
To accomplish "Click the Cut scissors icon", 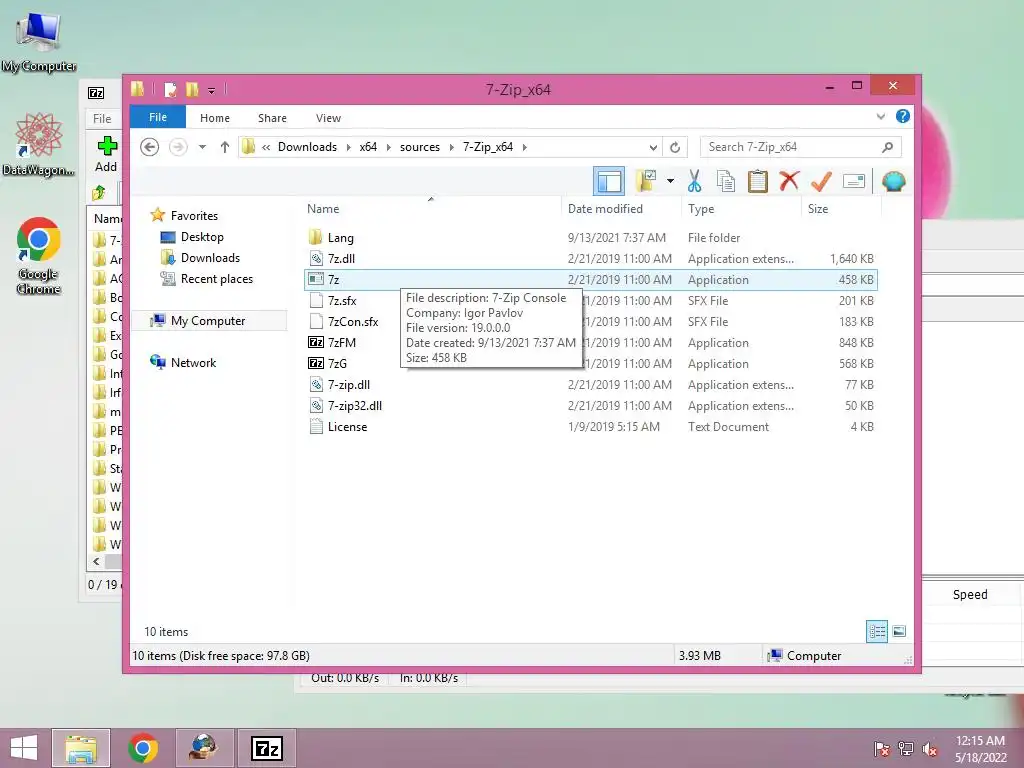I will click(694, 181).
